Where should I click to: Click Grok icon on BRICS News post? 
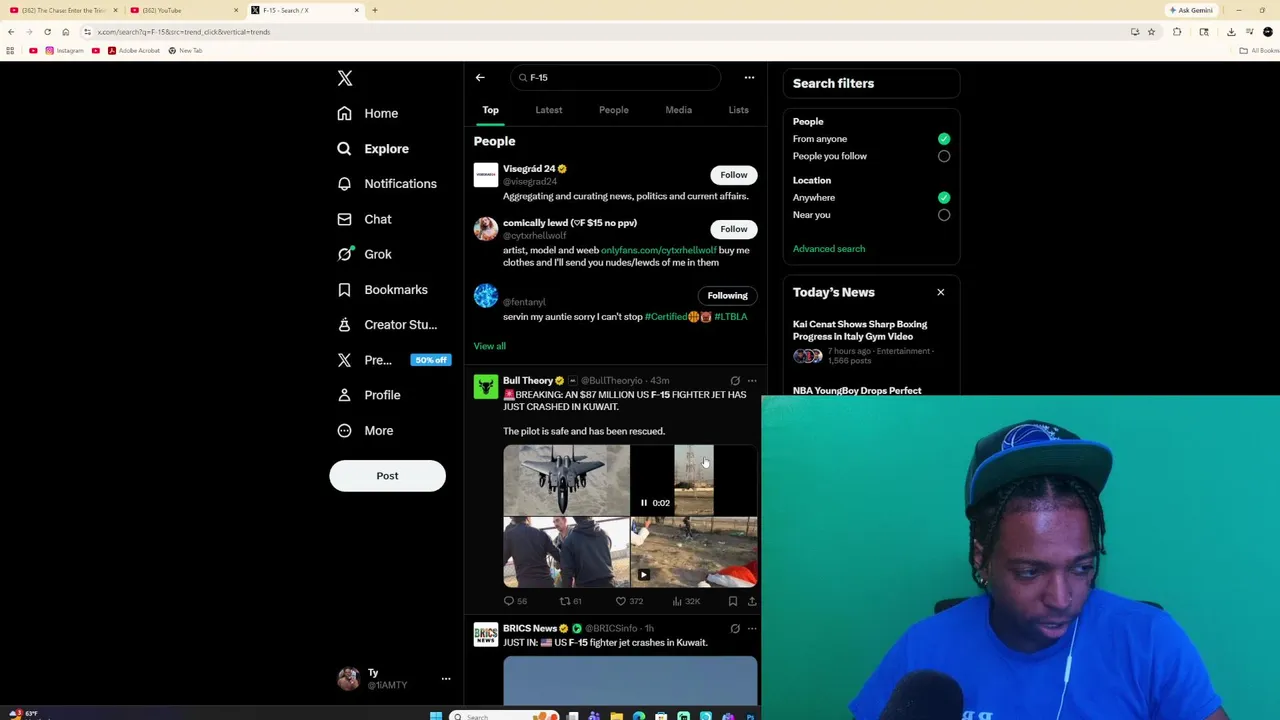click(734, 629)
